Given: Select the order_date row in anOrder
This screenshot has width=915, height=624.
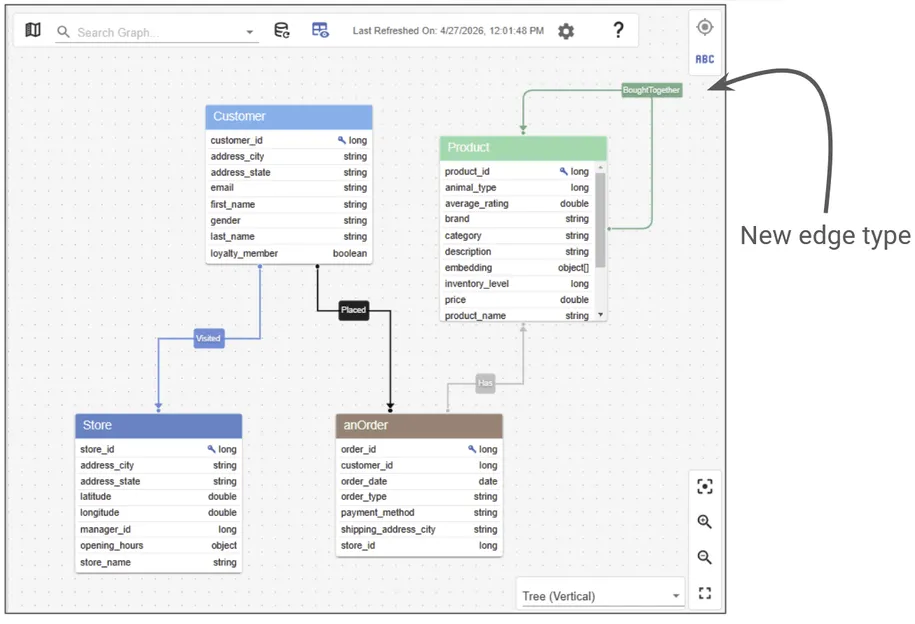Looking at the screenshot, I should [x=419, y=482].
